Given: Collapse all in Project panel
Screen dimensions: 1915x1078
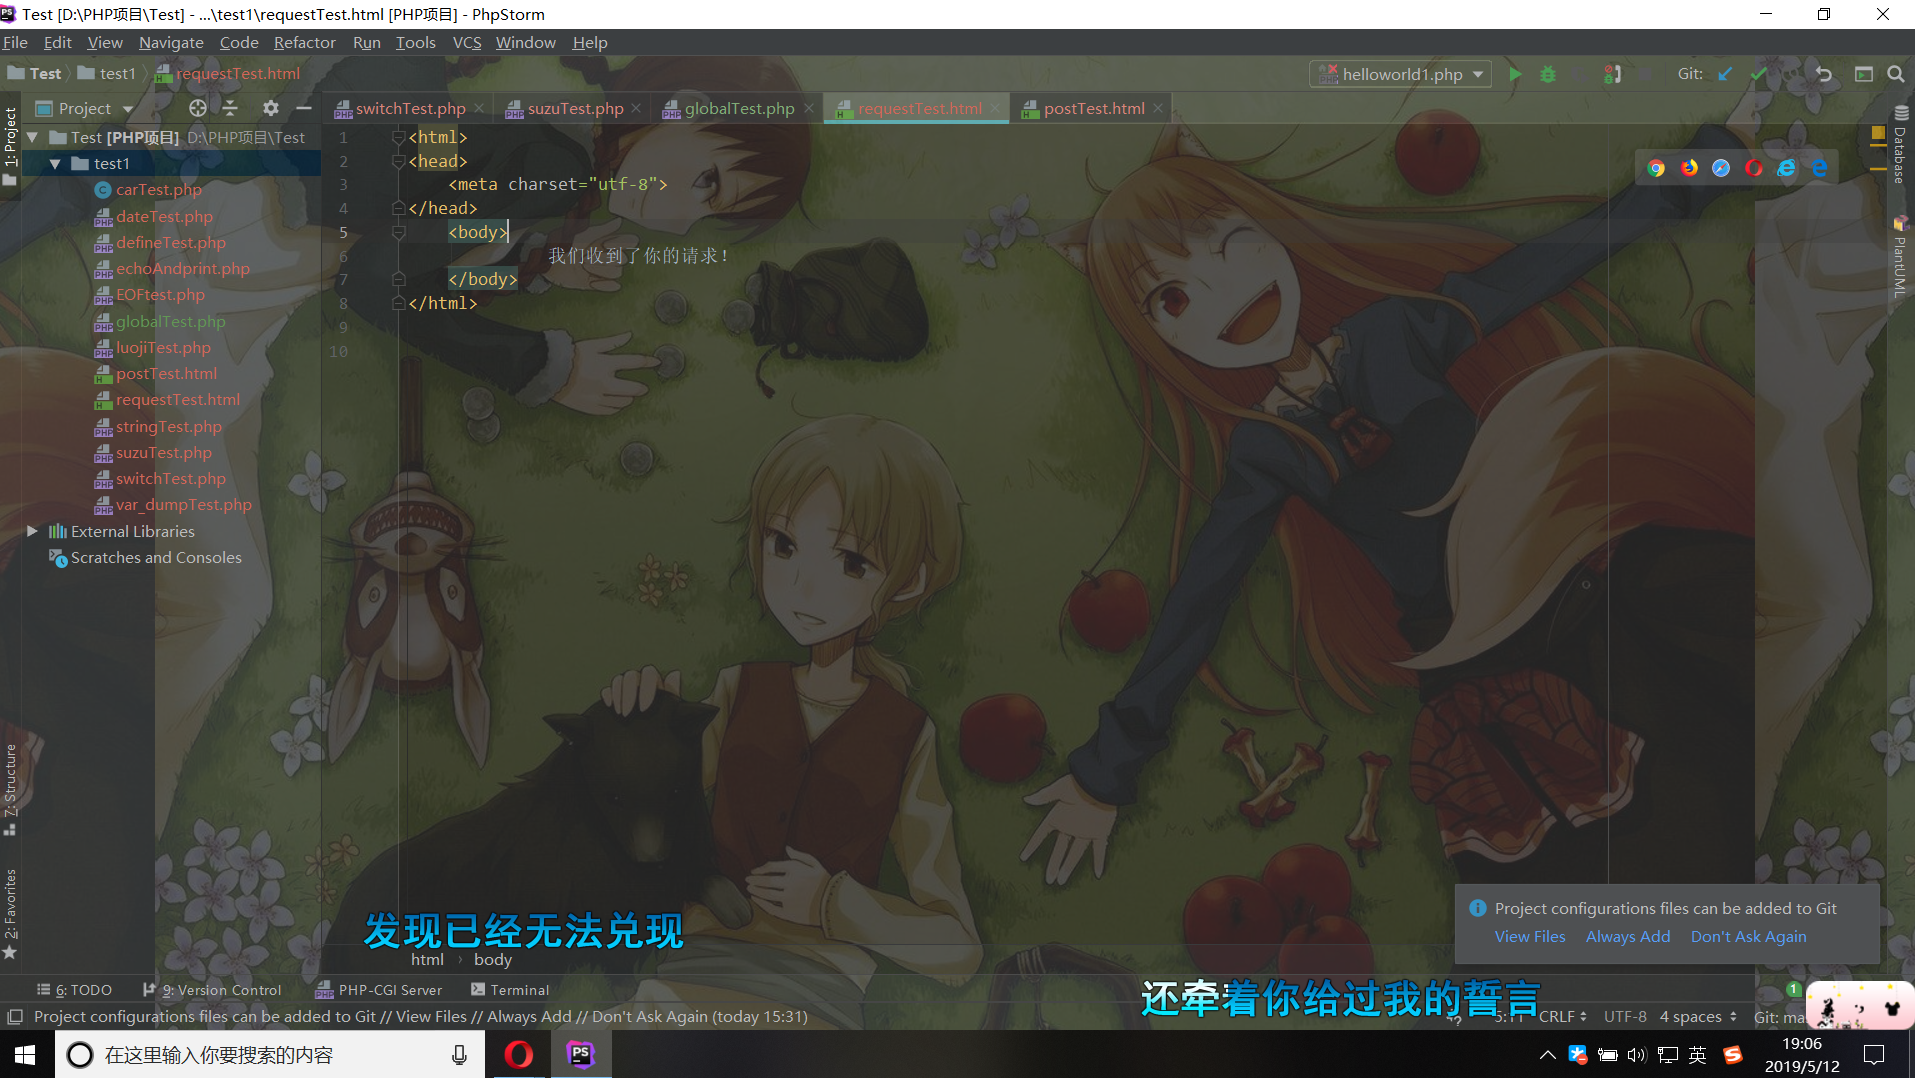Looking at the screenshot, I should 230,108.
